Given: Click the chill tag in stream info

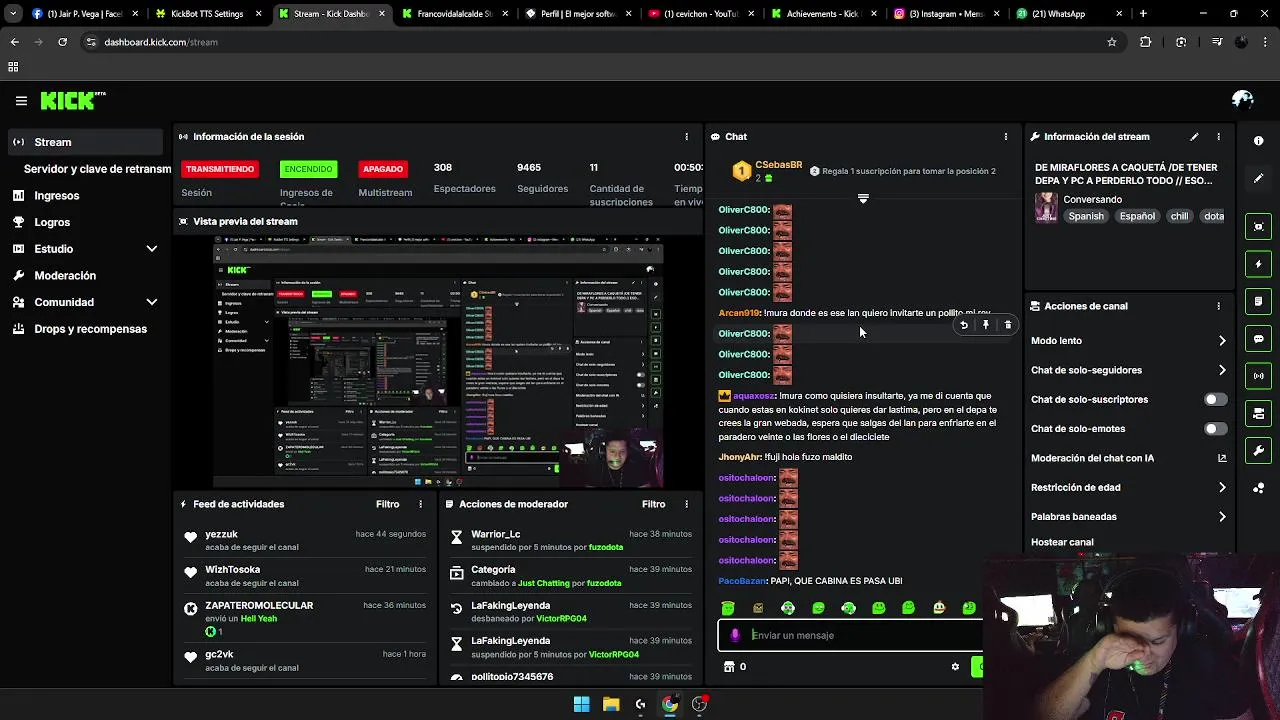Looking at the screenshot, I should pyautogui.click(x=1180, y=216).
